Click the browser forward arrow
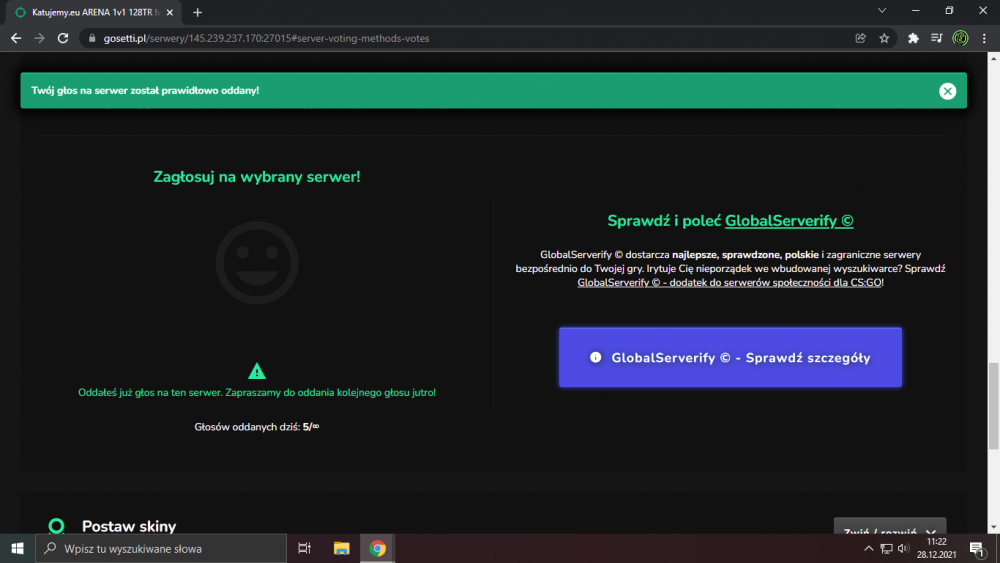The image size is (1000, 563). 40,38
